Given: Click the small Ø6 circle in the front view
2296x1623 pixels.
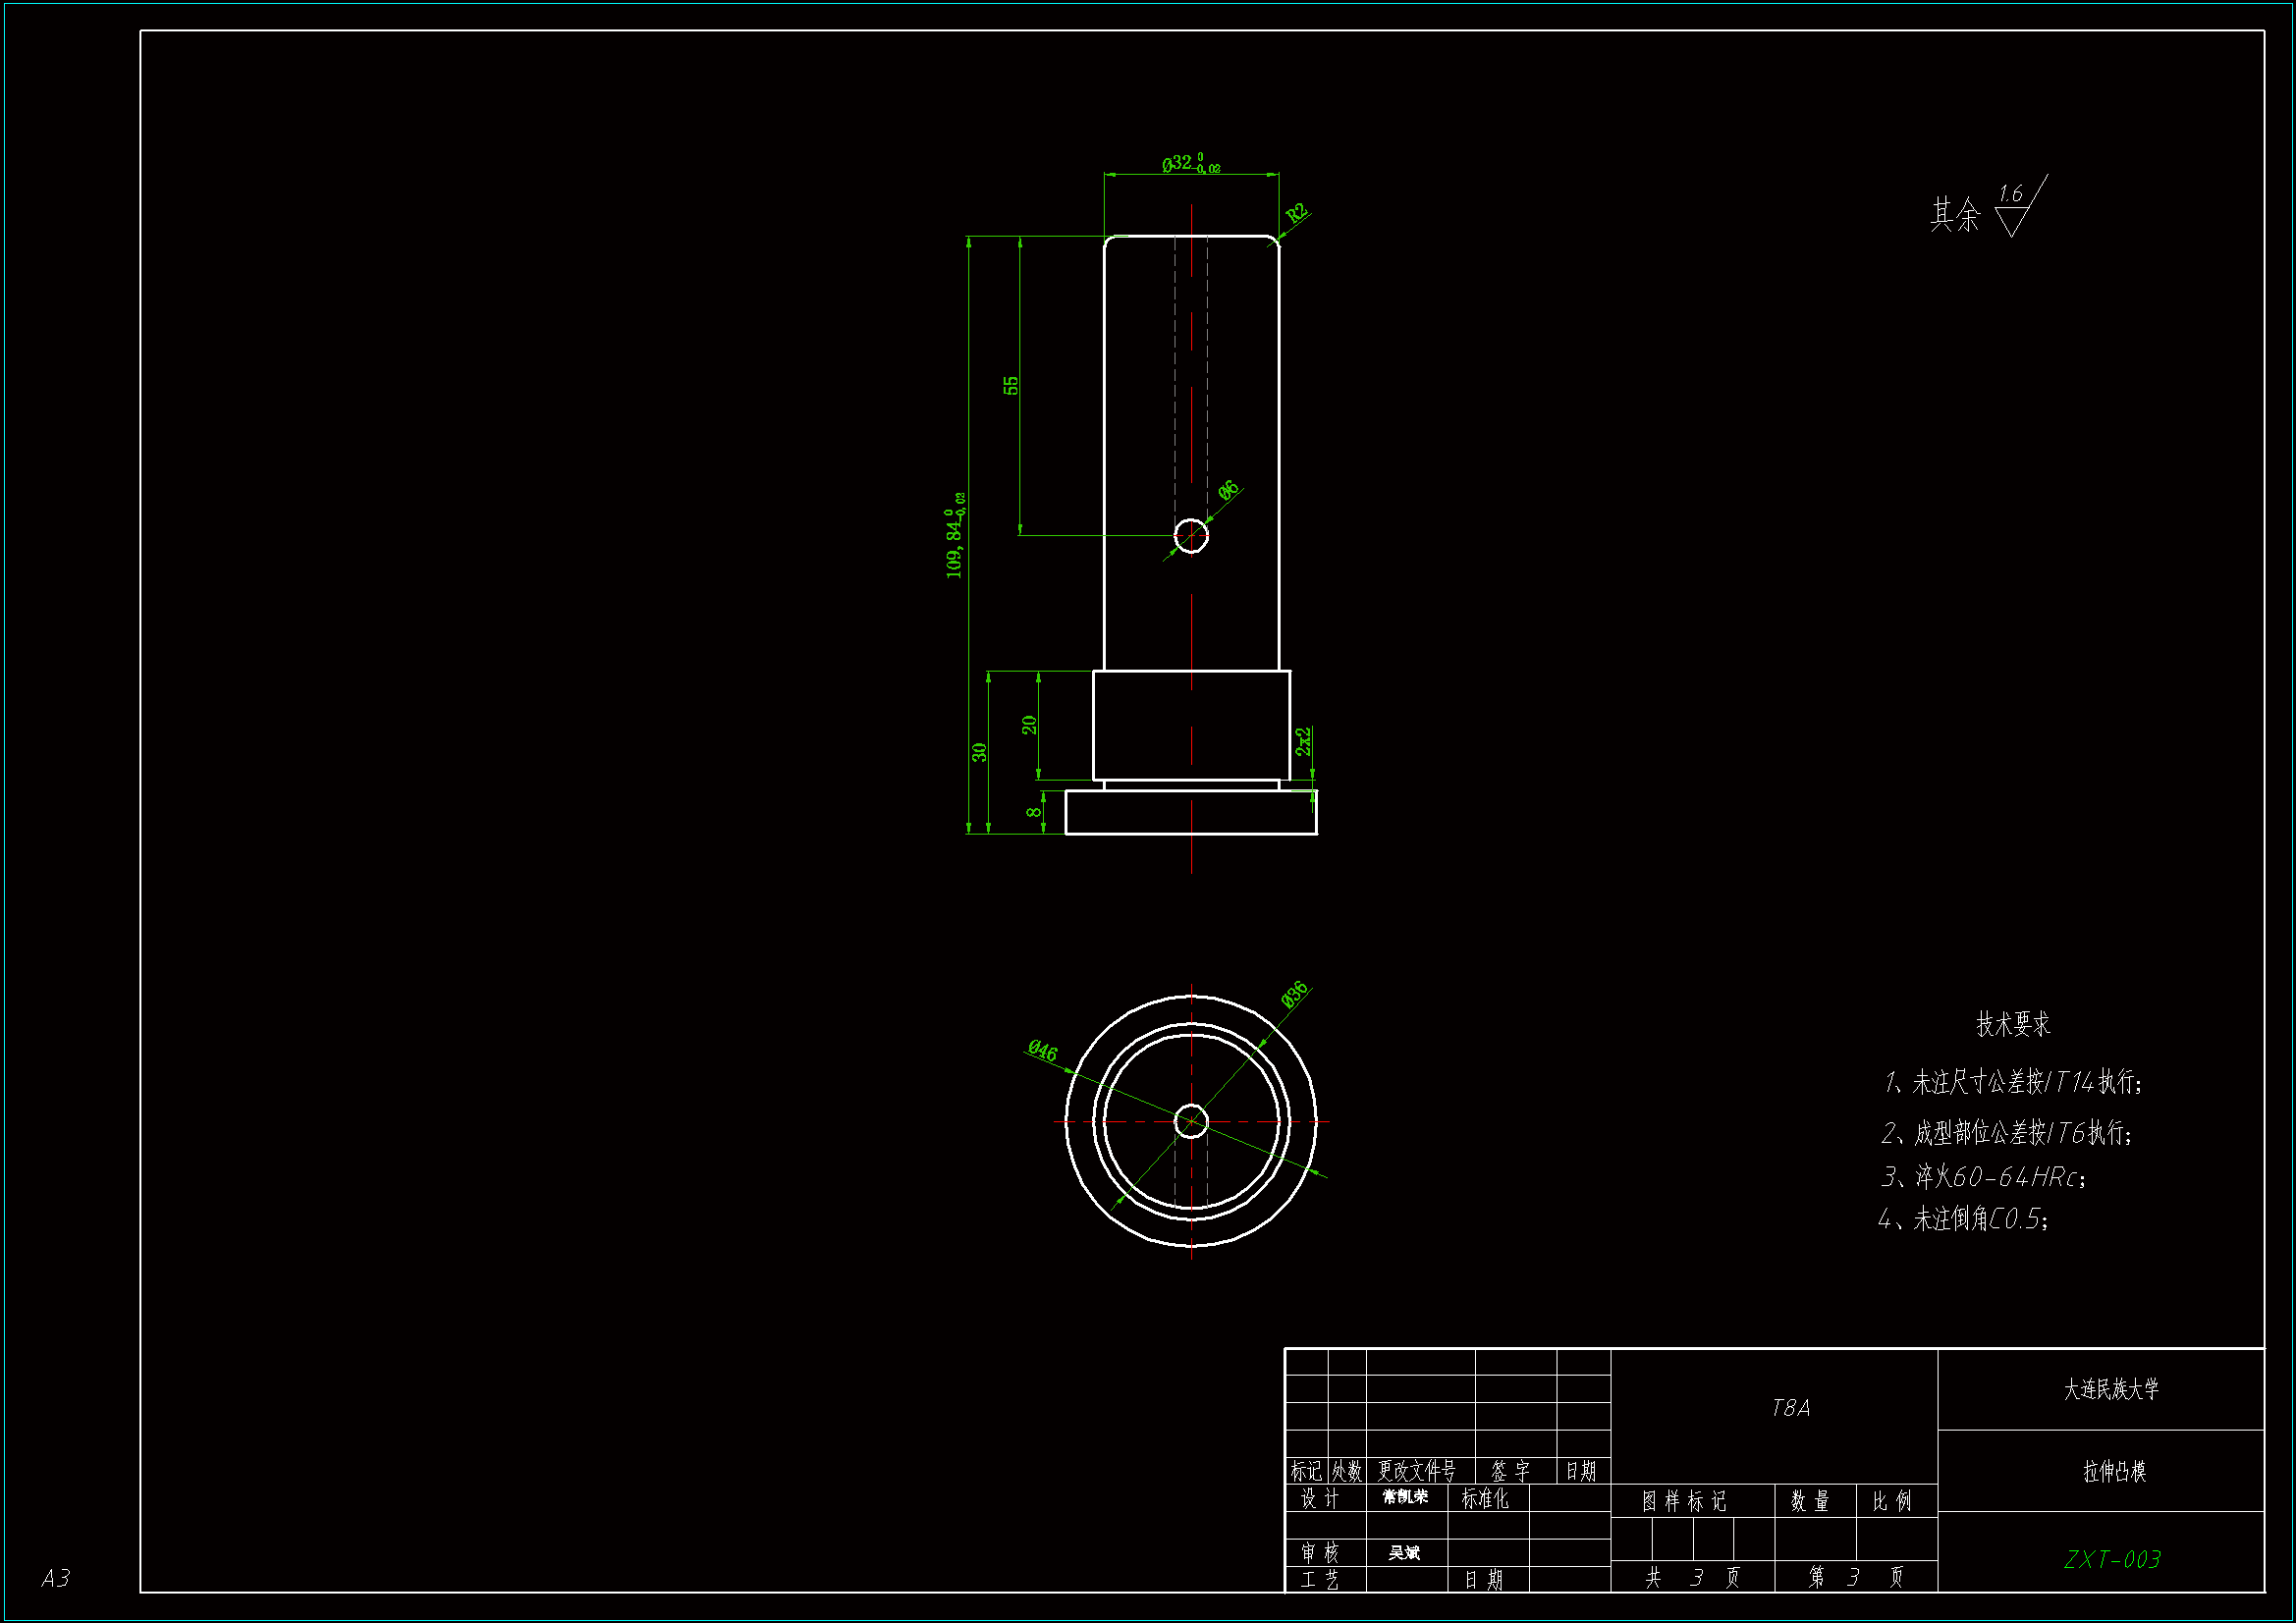Looking at the screenshot, I should [x=1190, y=535].
